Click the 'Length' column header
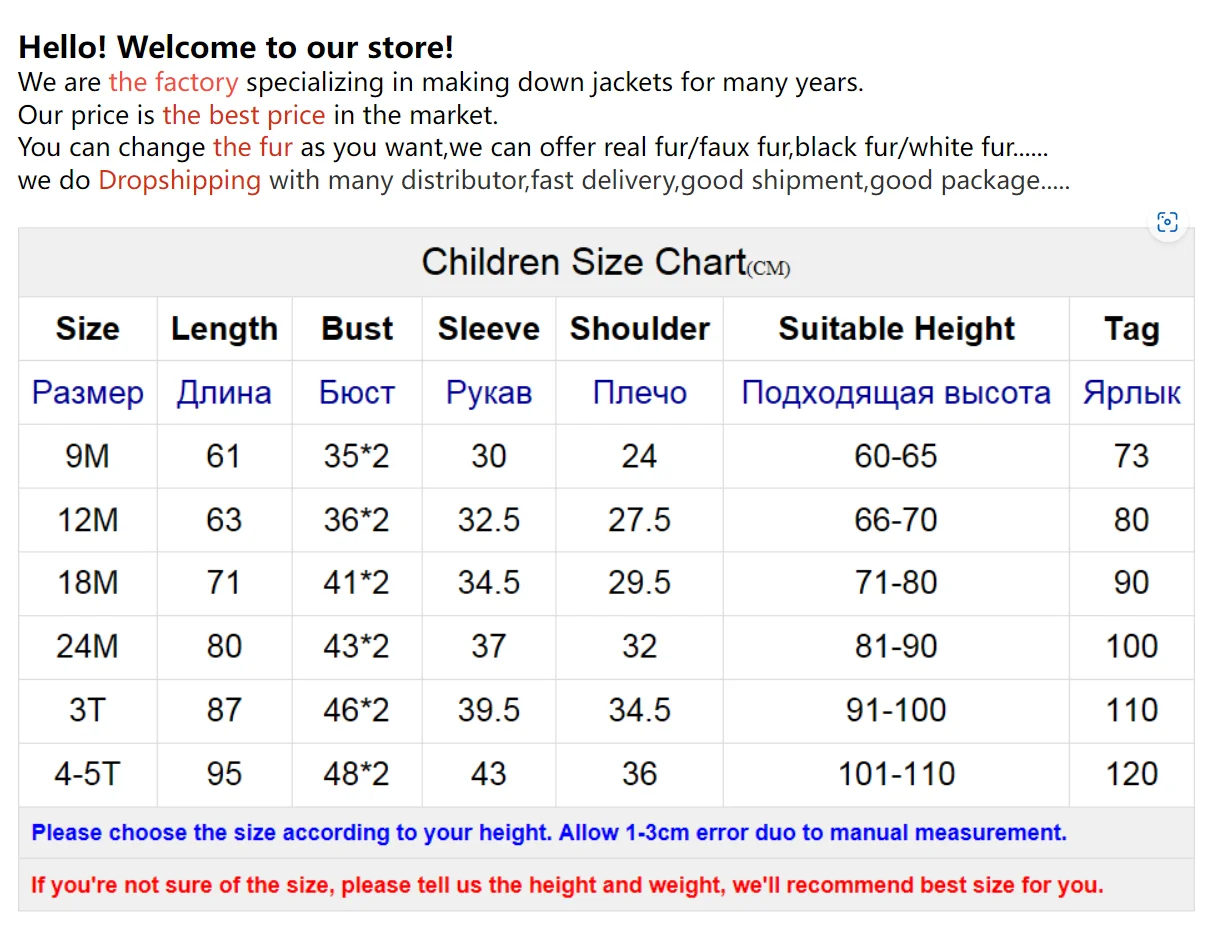Image resolution: width=1213 pixels, height=942 pixels. (x=224, y=329)
